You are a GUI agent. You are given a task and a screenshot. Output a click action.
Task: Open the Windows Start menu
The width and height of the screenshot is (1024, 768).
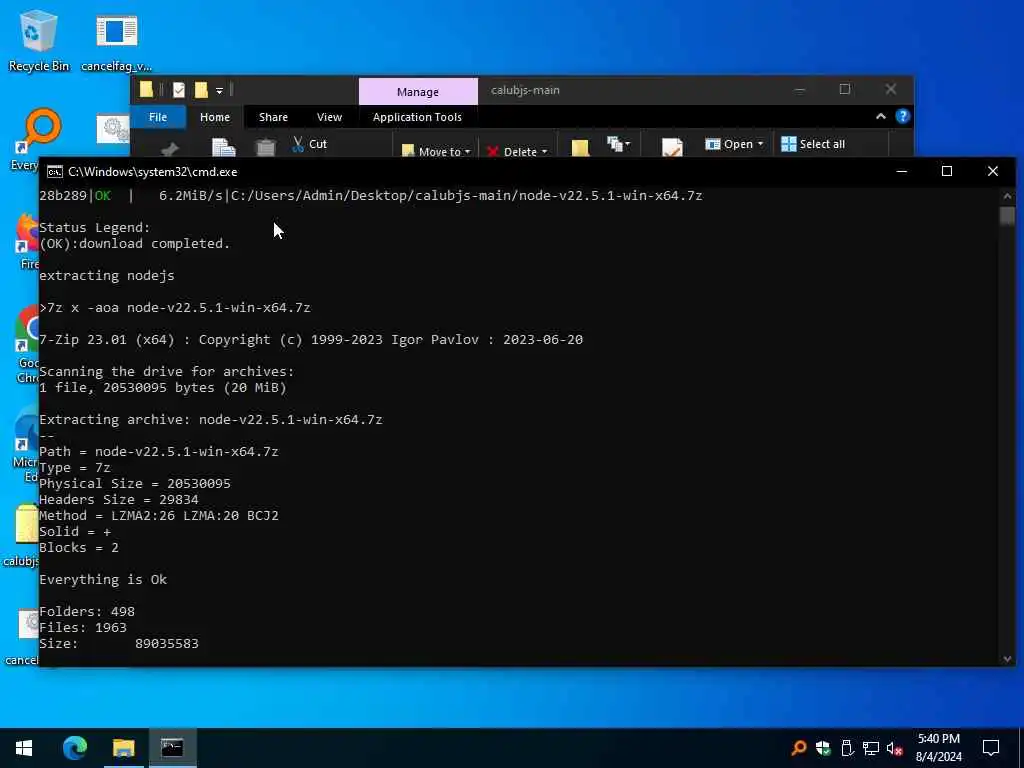pyautogui.click(x=24, y=748)
